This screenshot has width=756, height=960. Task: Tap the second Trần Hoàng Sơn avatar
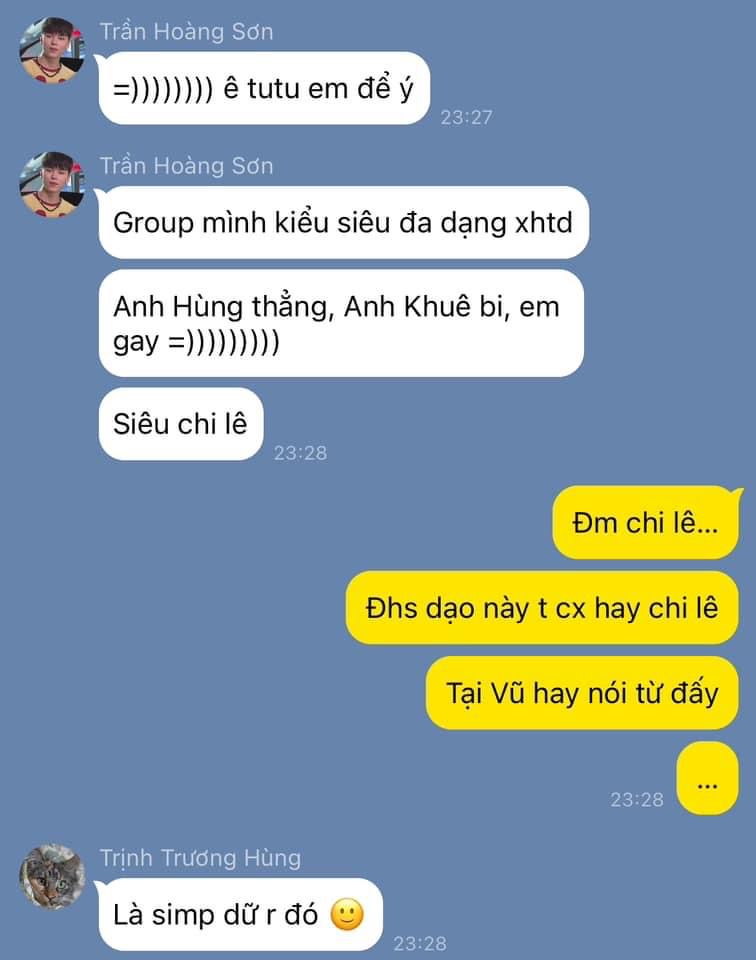tap(52, 185)
